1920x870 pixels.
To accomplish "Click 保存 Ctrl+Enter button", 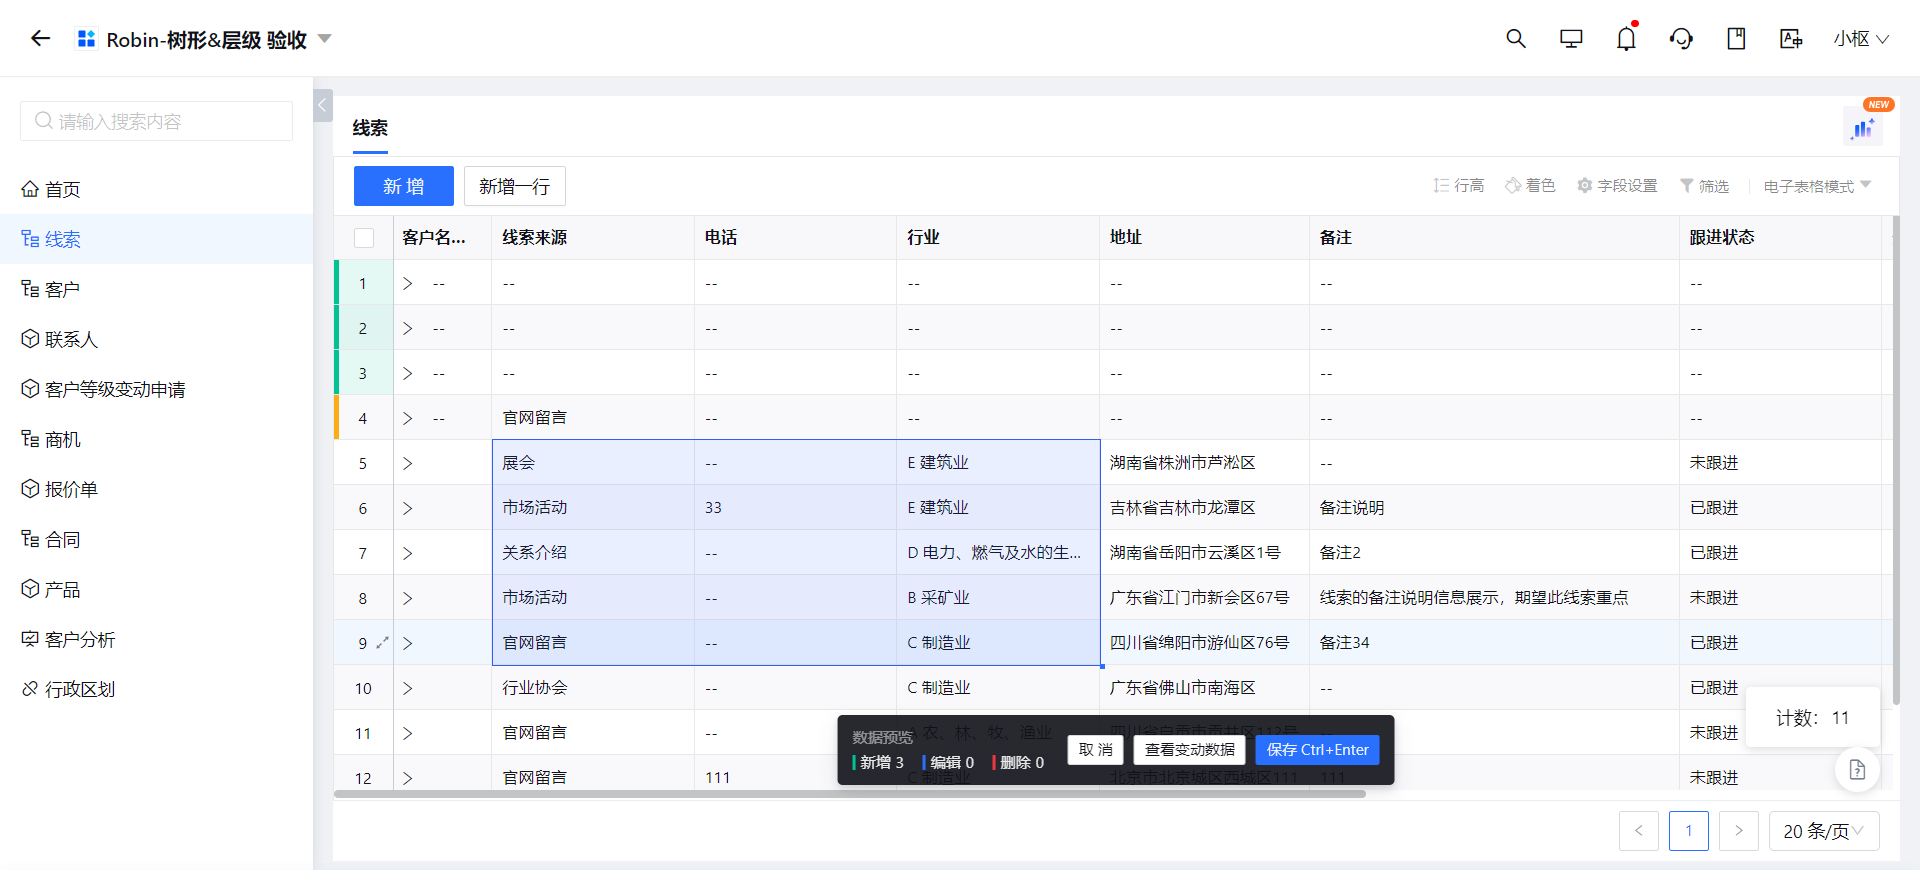I will 1317,750.
